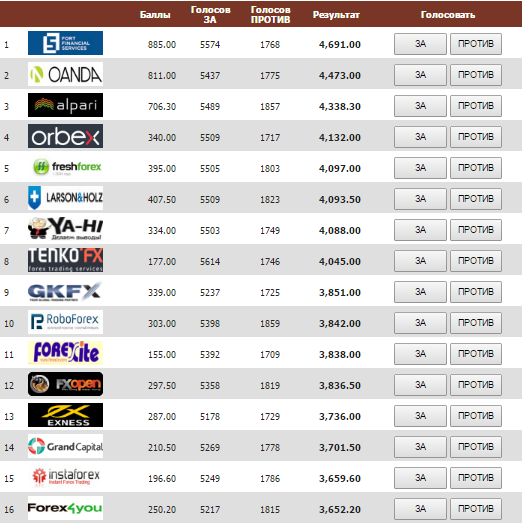This screenshot has height=523, width=522.
Task: Vote ПРОТИВ for FreshForex
Action: click(476, 168)
